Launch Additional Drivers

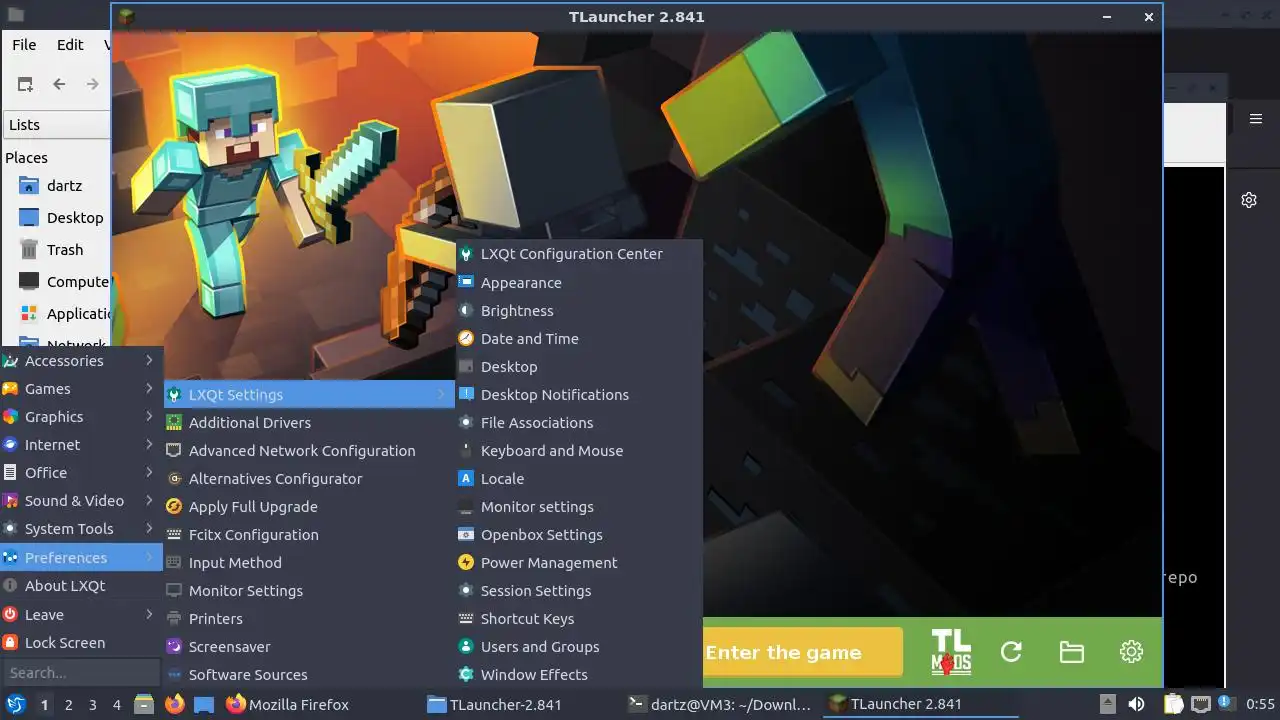point(309,422)
